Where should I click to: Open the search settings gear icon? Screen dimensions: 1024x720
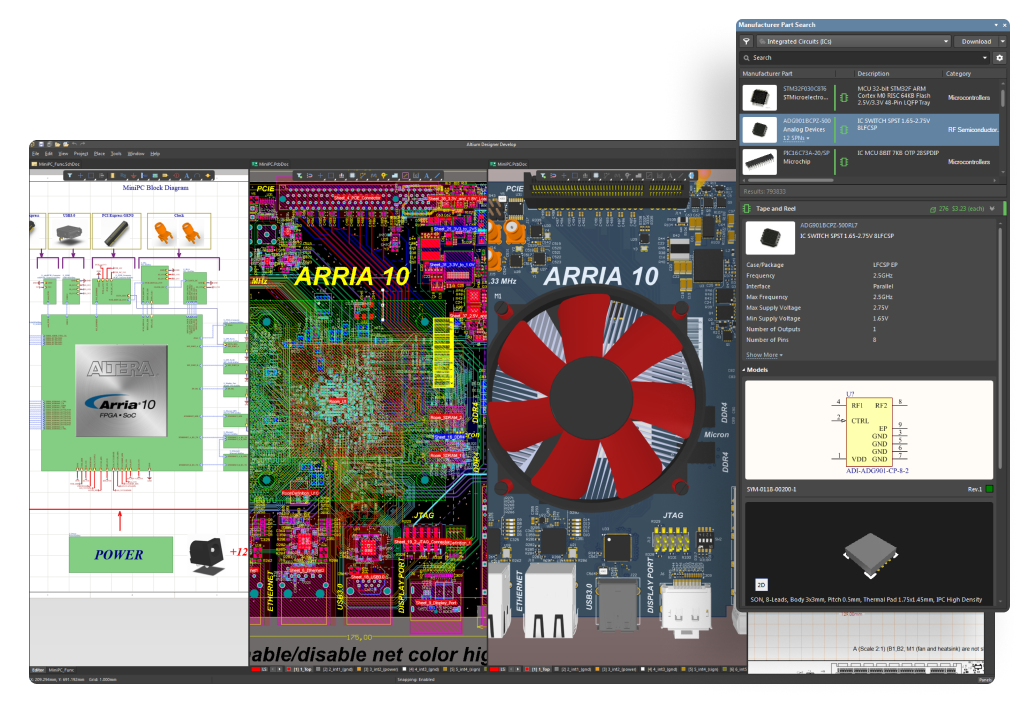(x=999, y=58)
